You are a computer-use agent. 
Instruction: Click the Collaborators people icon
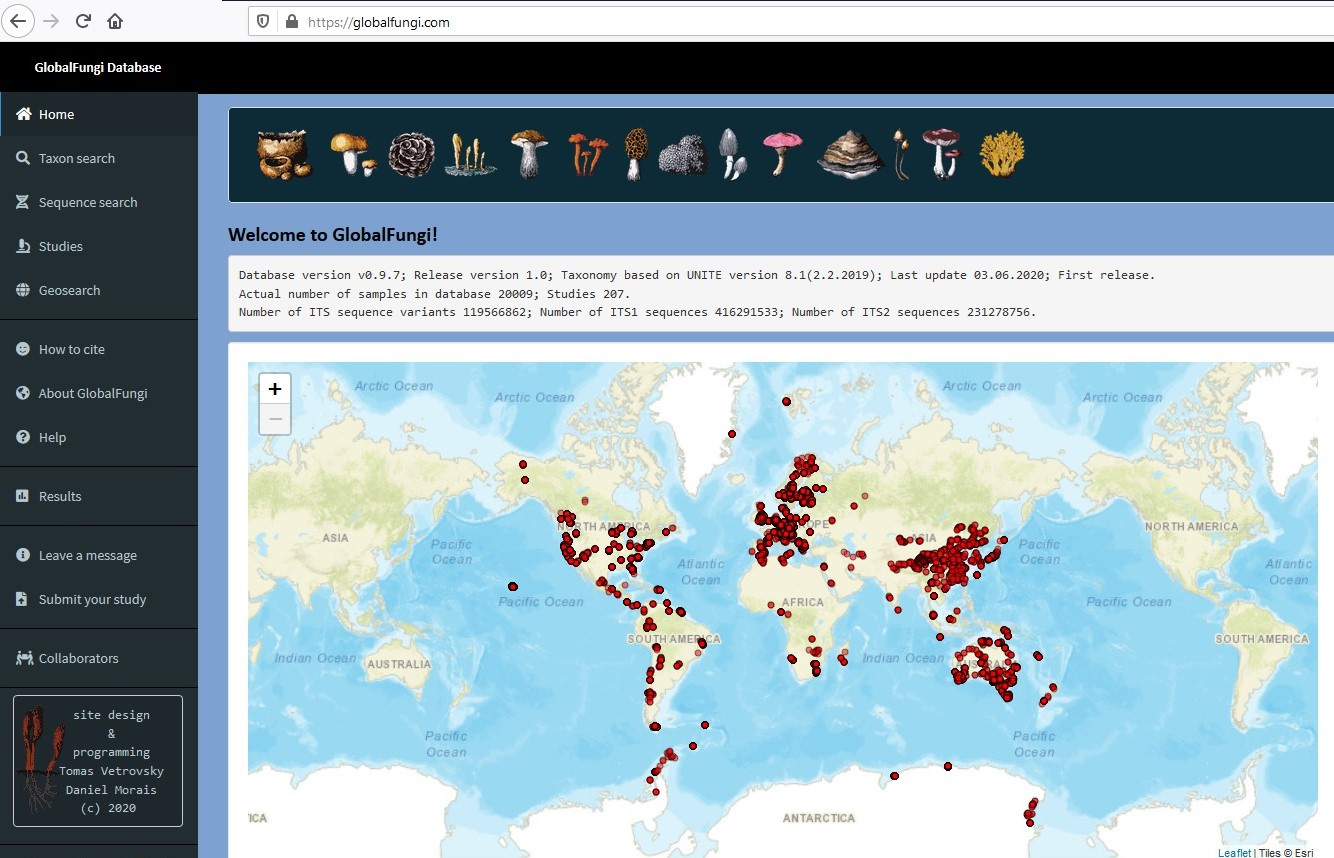[24, 658]
